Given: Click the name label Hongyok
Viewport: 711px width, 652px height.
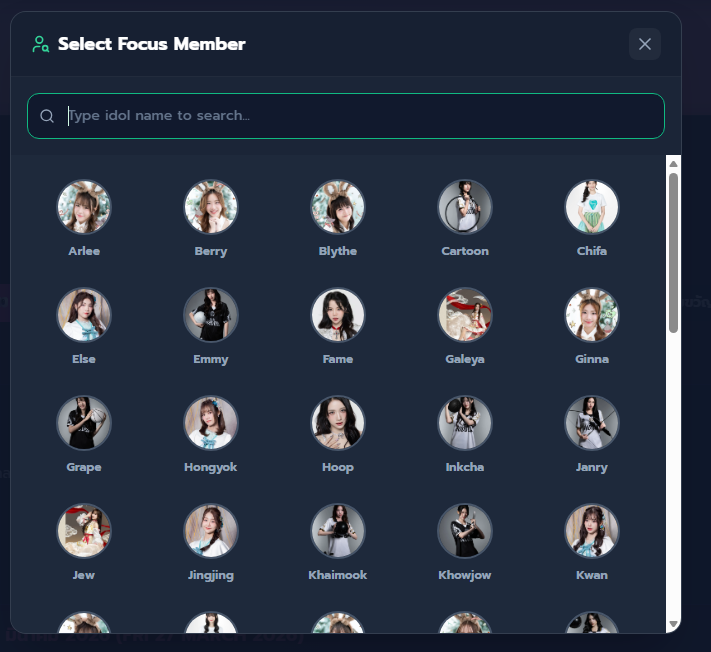Looking at the screenshot, I should coord(211,467).
